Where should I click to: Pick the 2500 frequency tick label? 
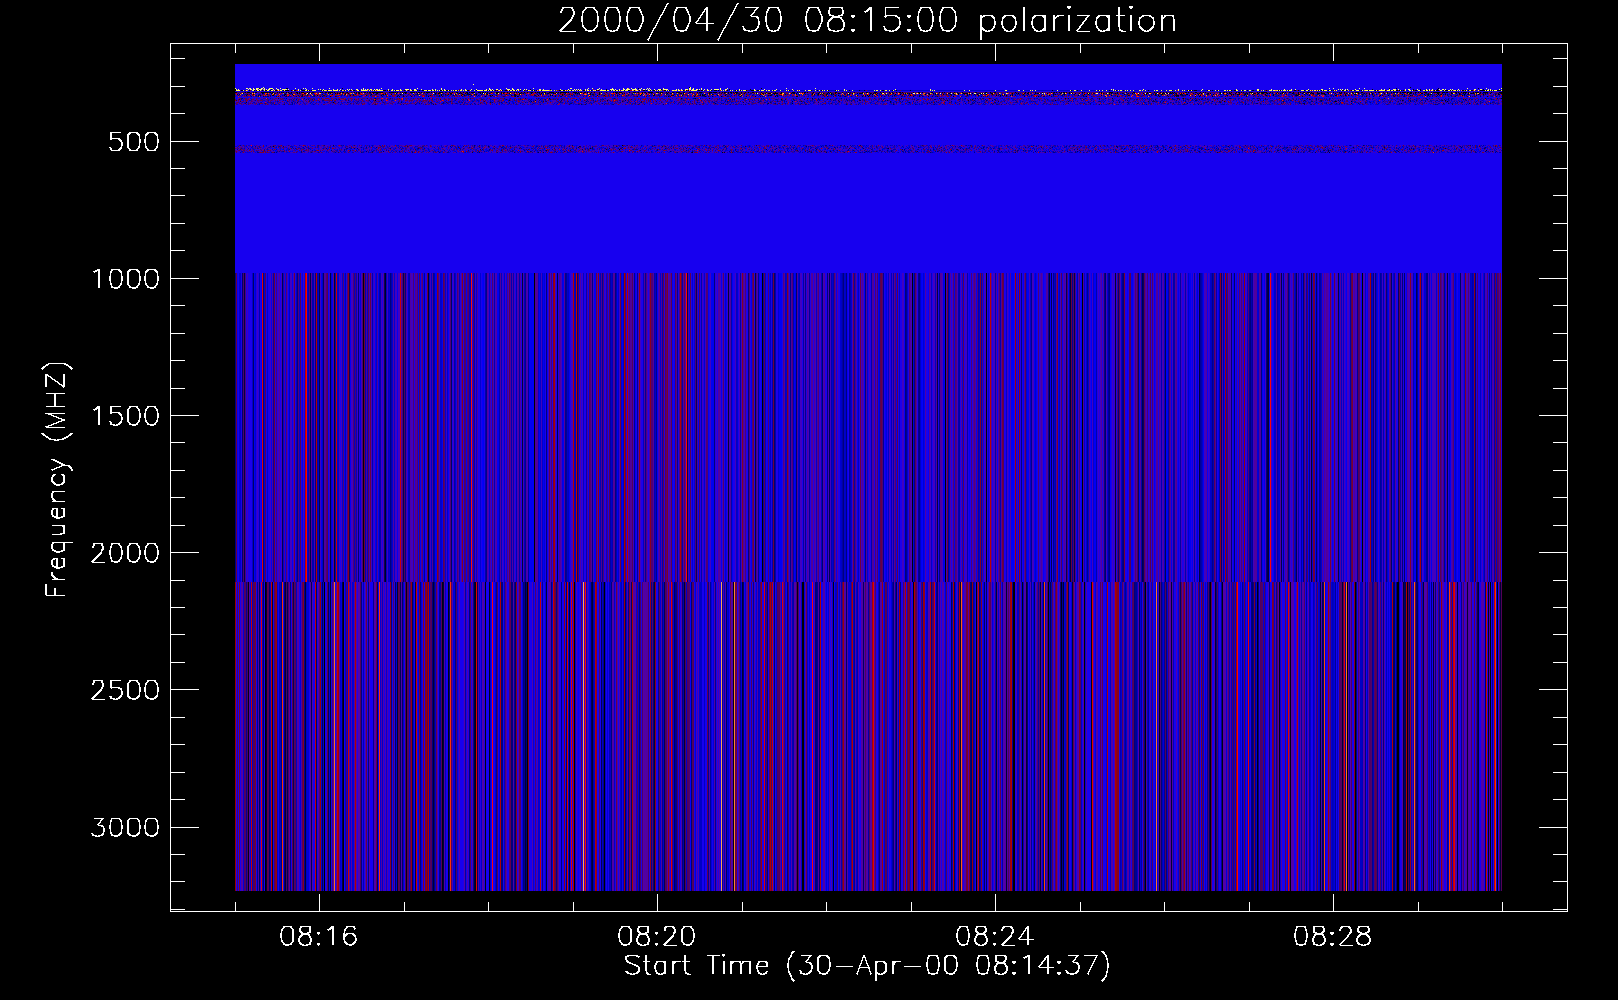(125, 690)
